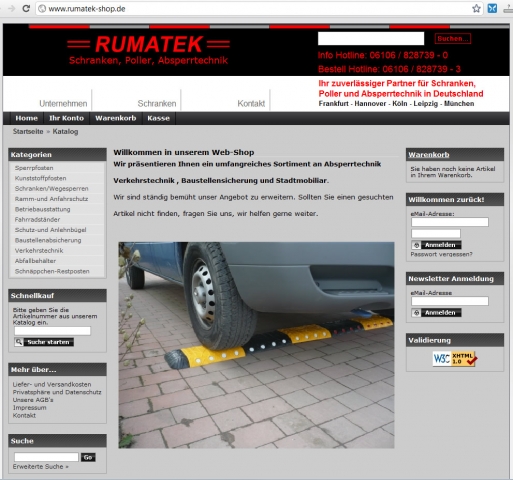Click the magnifier icon beside Suche starten
Viewport: 513px width, 480px height.
pyautogui.click(x=19, y=342)
